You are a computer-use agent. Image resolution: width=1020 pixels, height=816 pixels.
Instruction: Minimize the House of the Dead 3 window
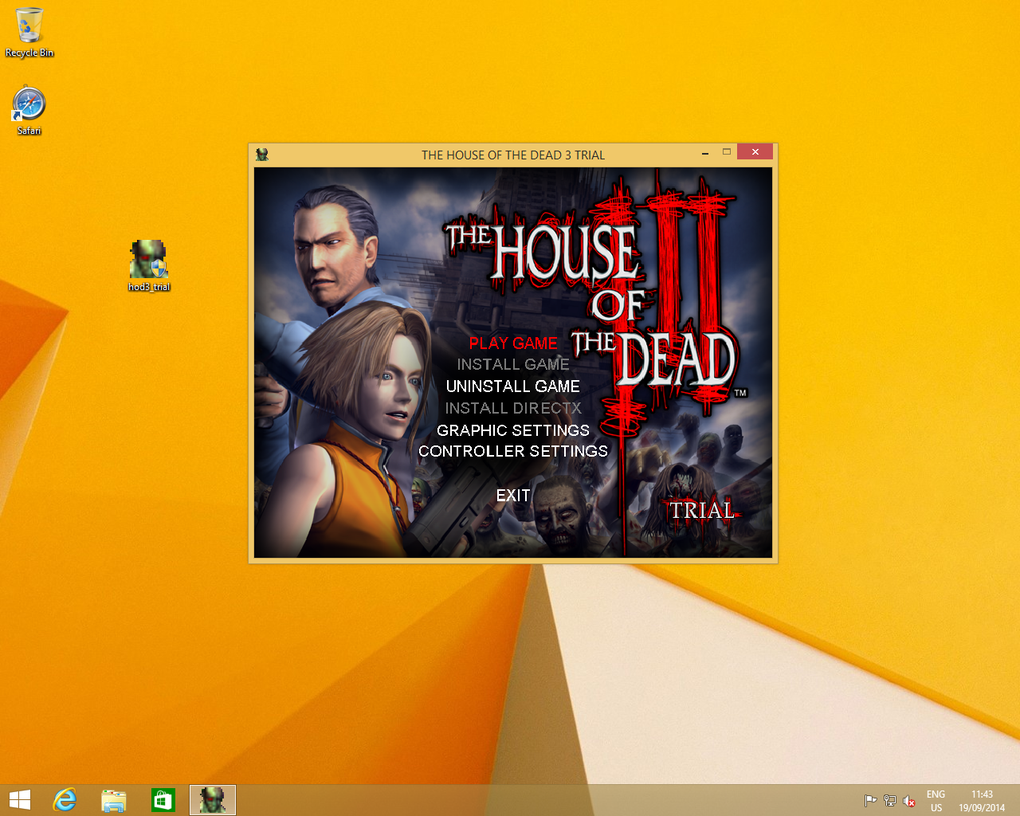click(x=705, y=152)
